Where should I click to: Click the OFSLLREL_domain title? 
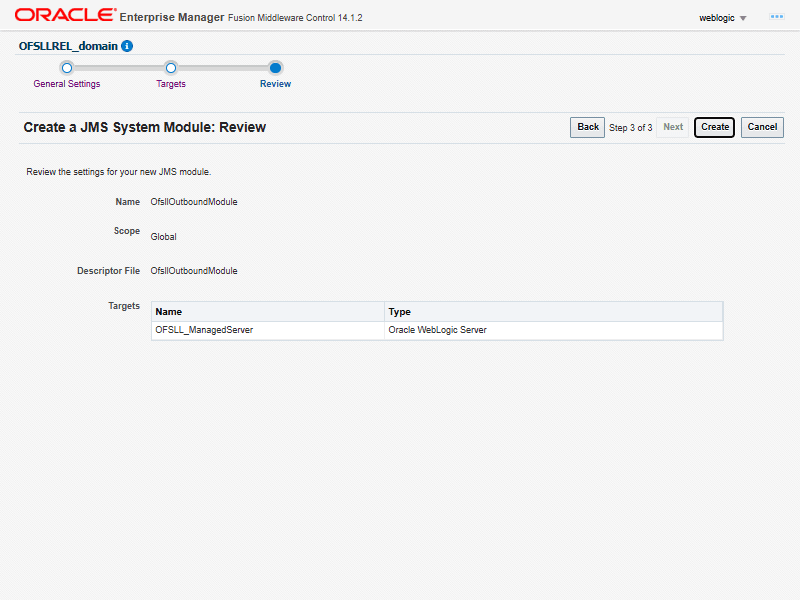[x=68, y=46]
